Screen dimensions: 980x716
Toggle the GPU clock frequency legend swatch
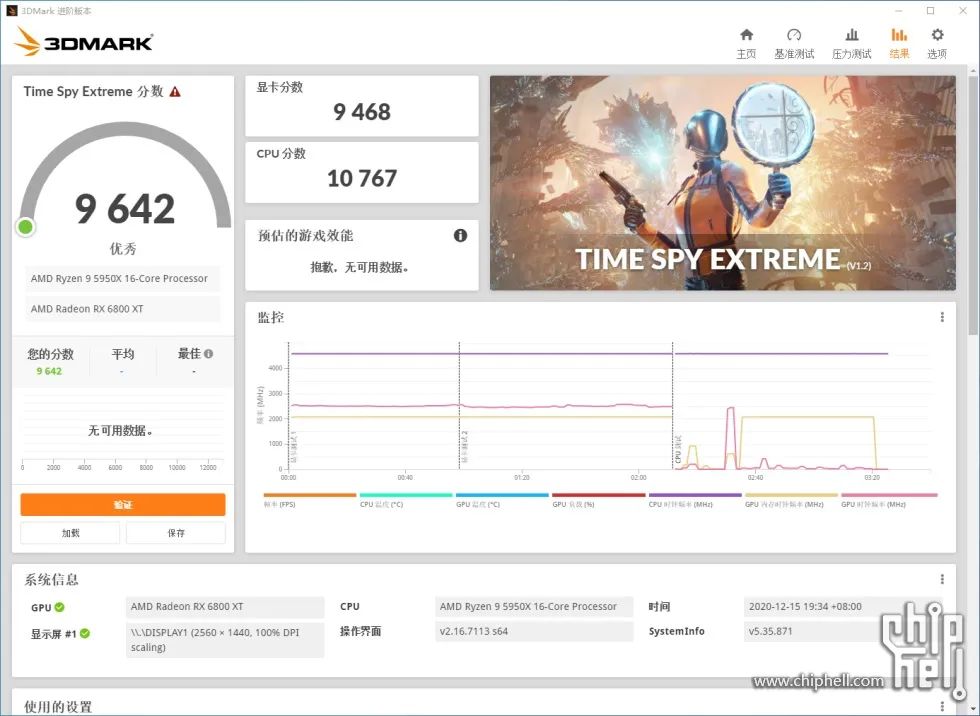click(889, 495)
